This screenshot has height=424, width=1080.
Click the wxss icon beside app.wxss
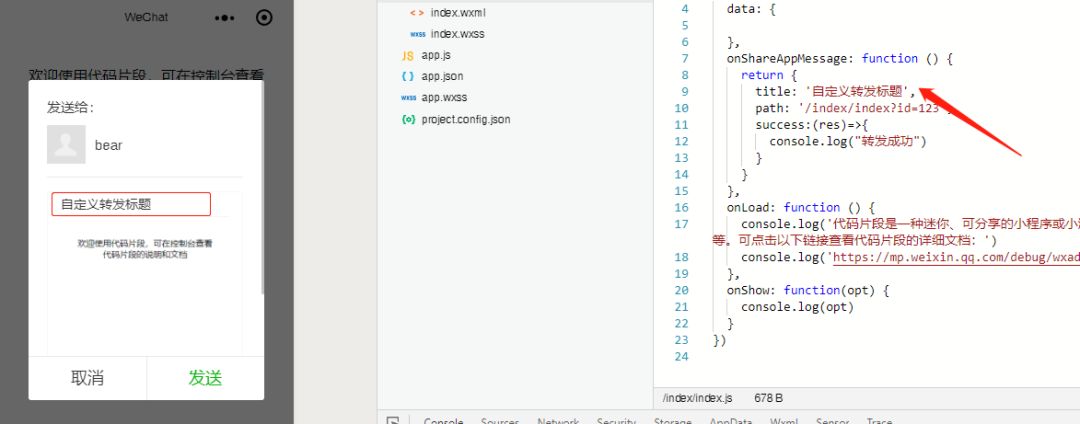408,98
